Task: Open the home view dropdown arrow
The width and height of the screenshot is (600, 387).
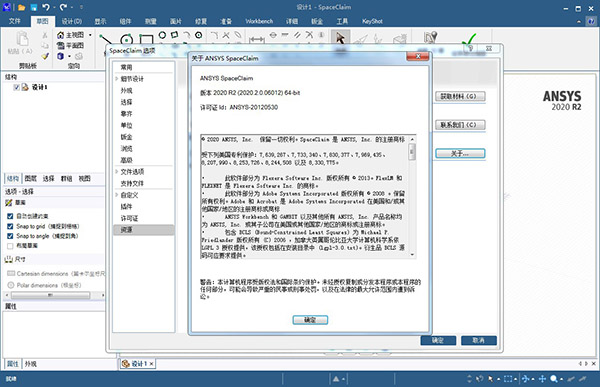Action: [90, 35]
